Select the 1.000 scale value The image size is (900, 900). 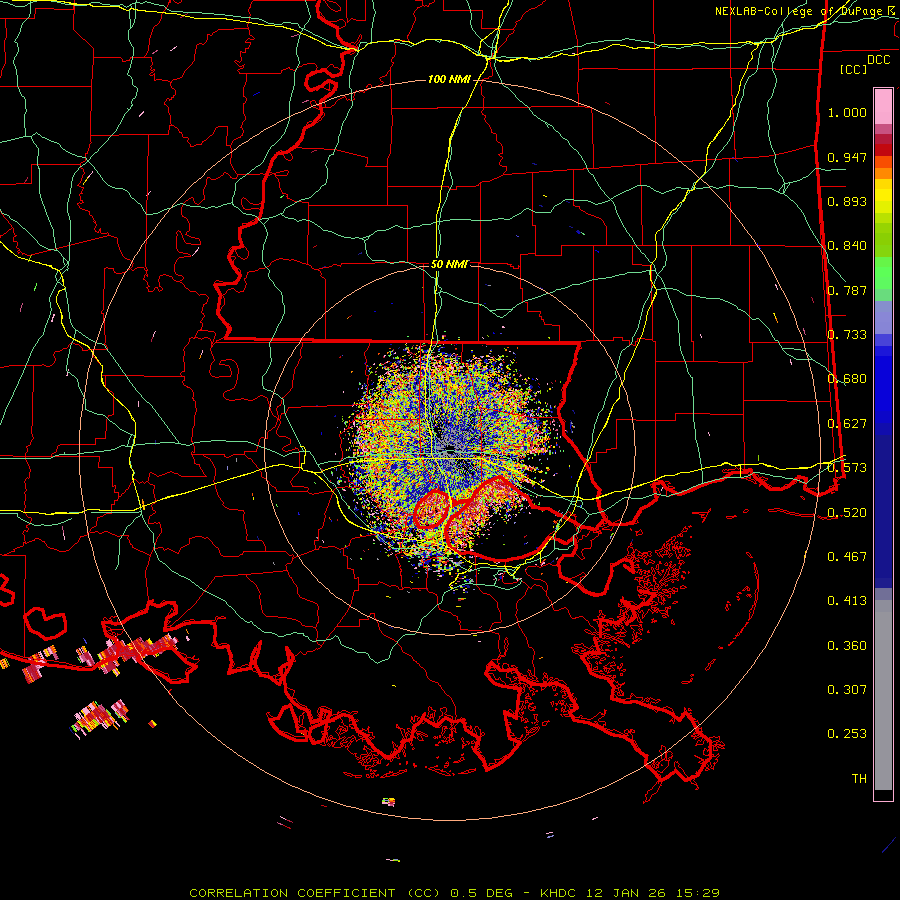pyautogui.click(x=847, y=112)
